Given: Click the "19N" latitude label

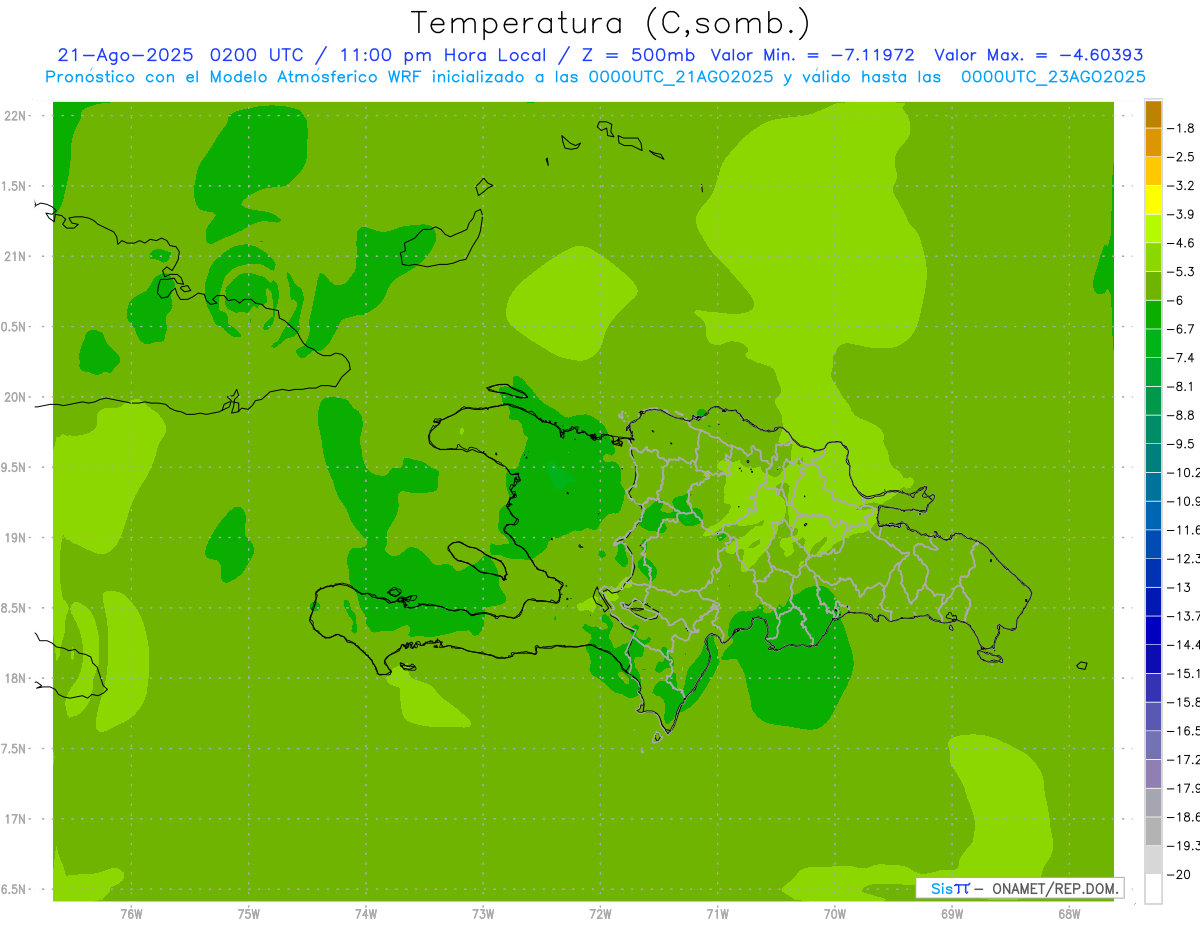Looking at the screenshot, I should [x=15, y=538].
